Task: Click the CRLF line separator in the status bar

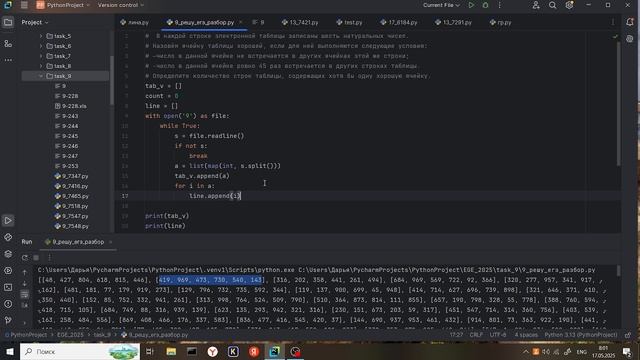Action: point(476,335)
